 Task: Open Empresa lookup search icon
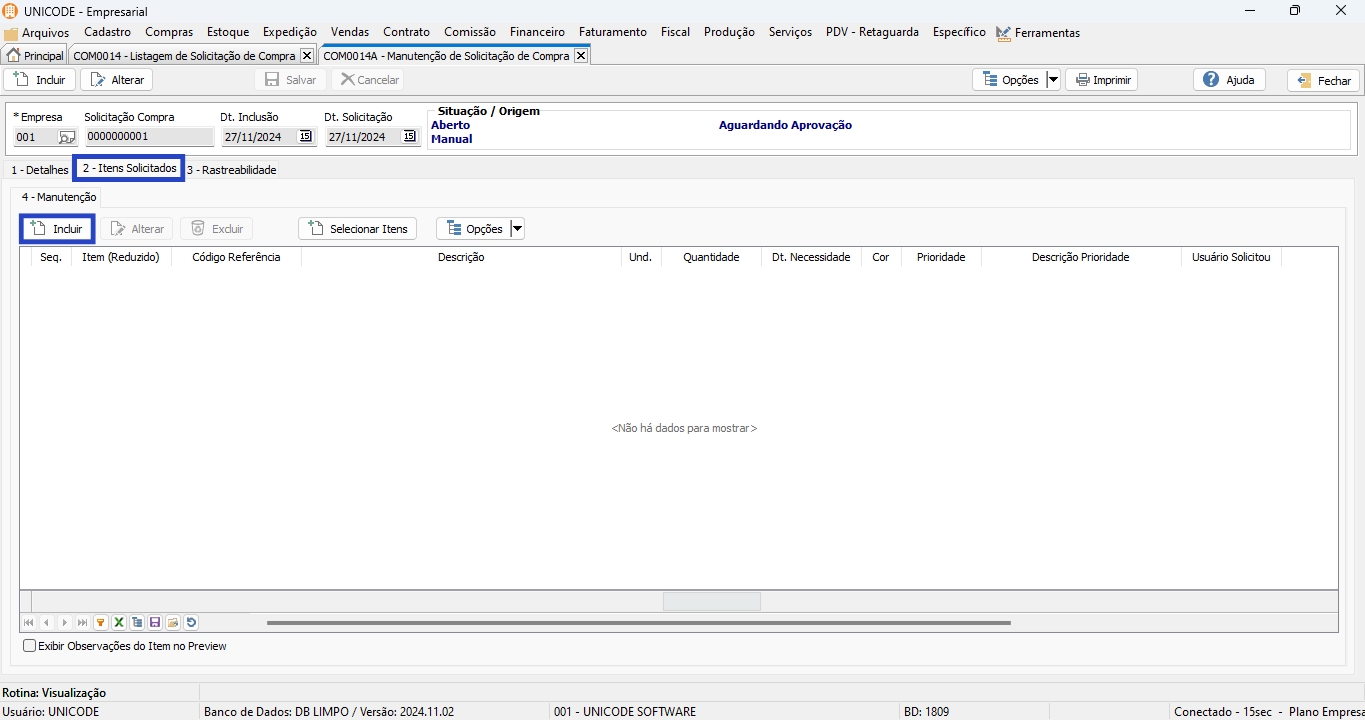[67, 137]
